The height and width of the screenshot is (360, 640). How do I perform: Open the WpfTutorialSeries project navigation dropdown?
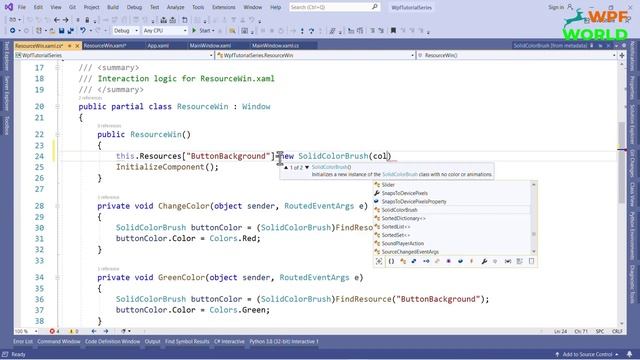tap(114, 55)
